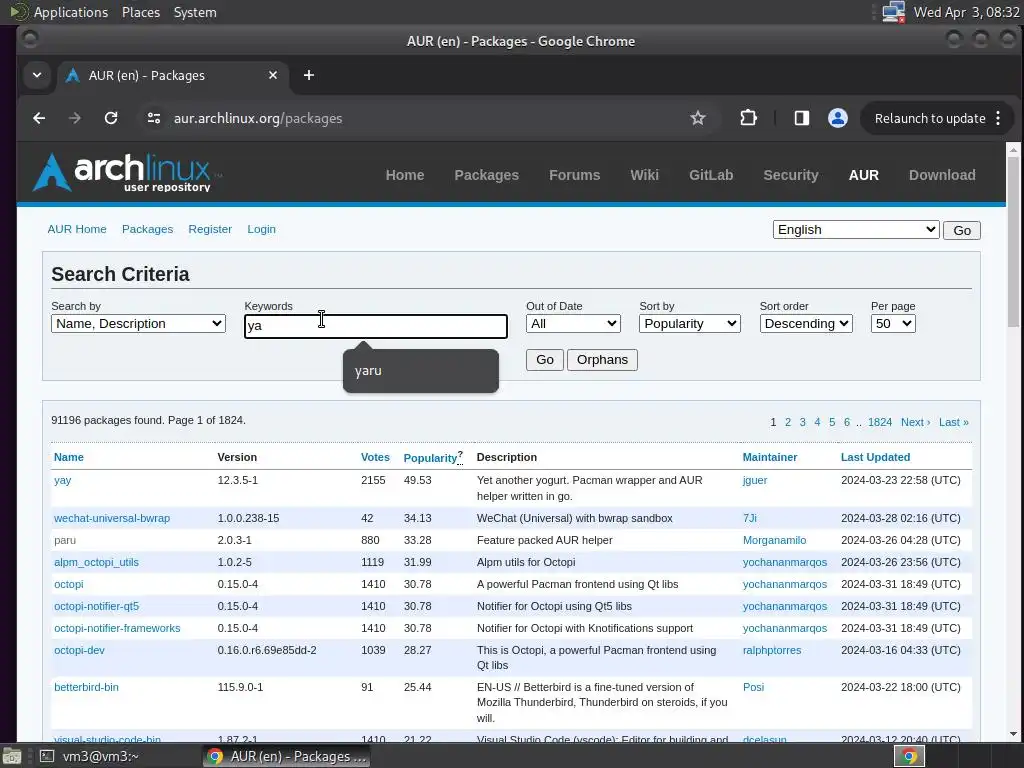Open a new browser tab

point(309,75)
